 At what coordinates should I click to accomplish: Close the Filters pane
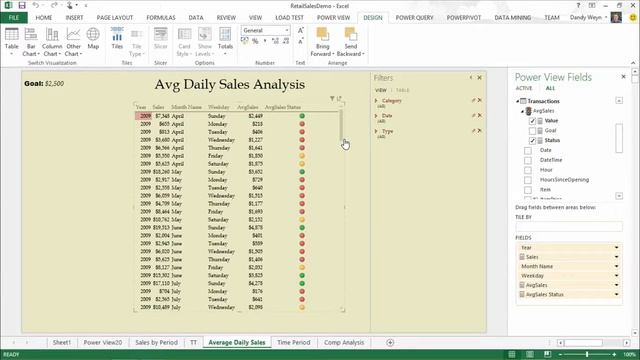(x=480, y=78)
